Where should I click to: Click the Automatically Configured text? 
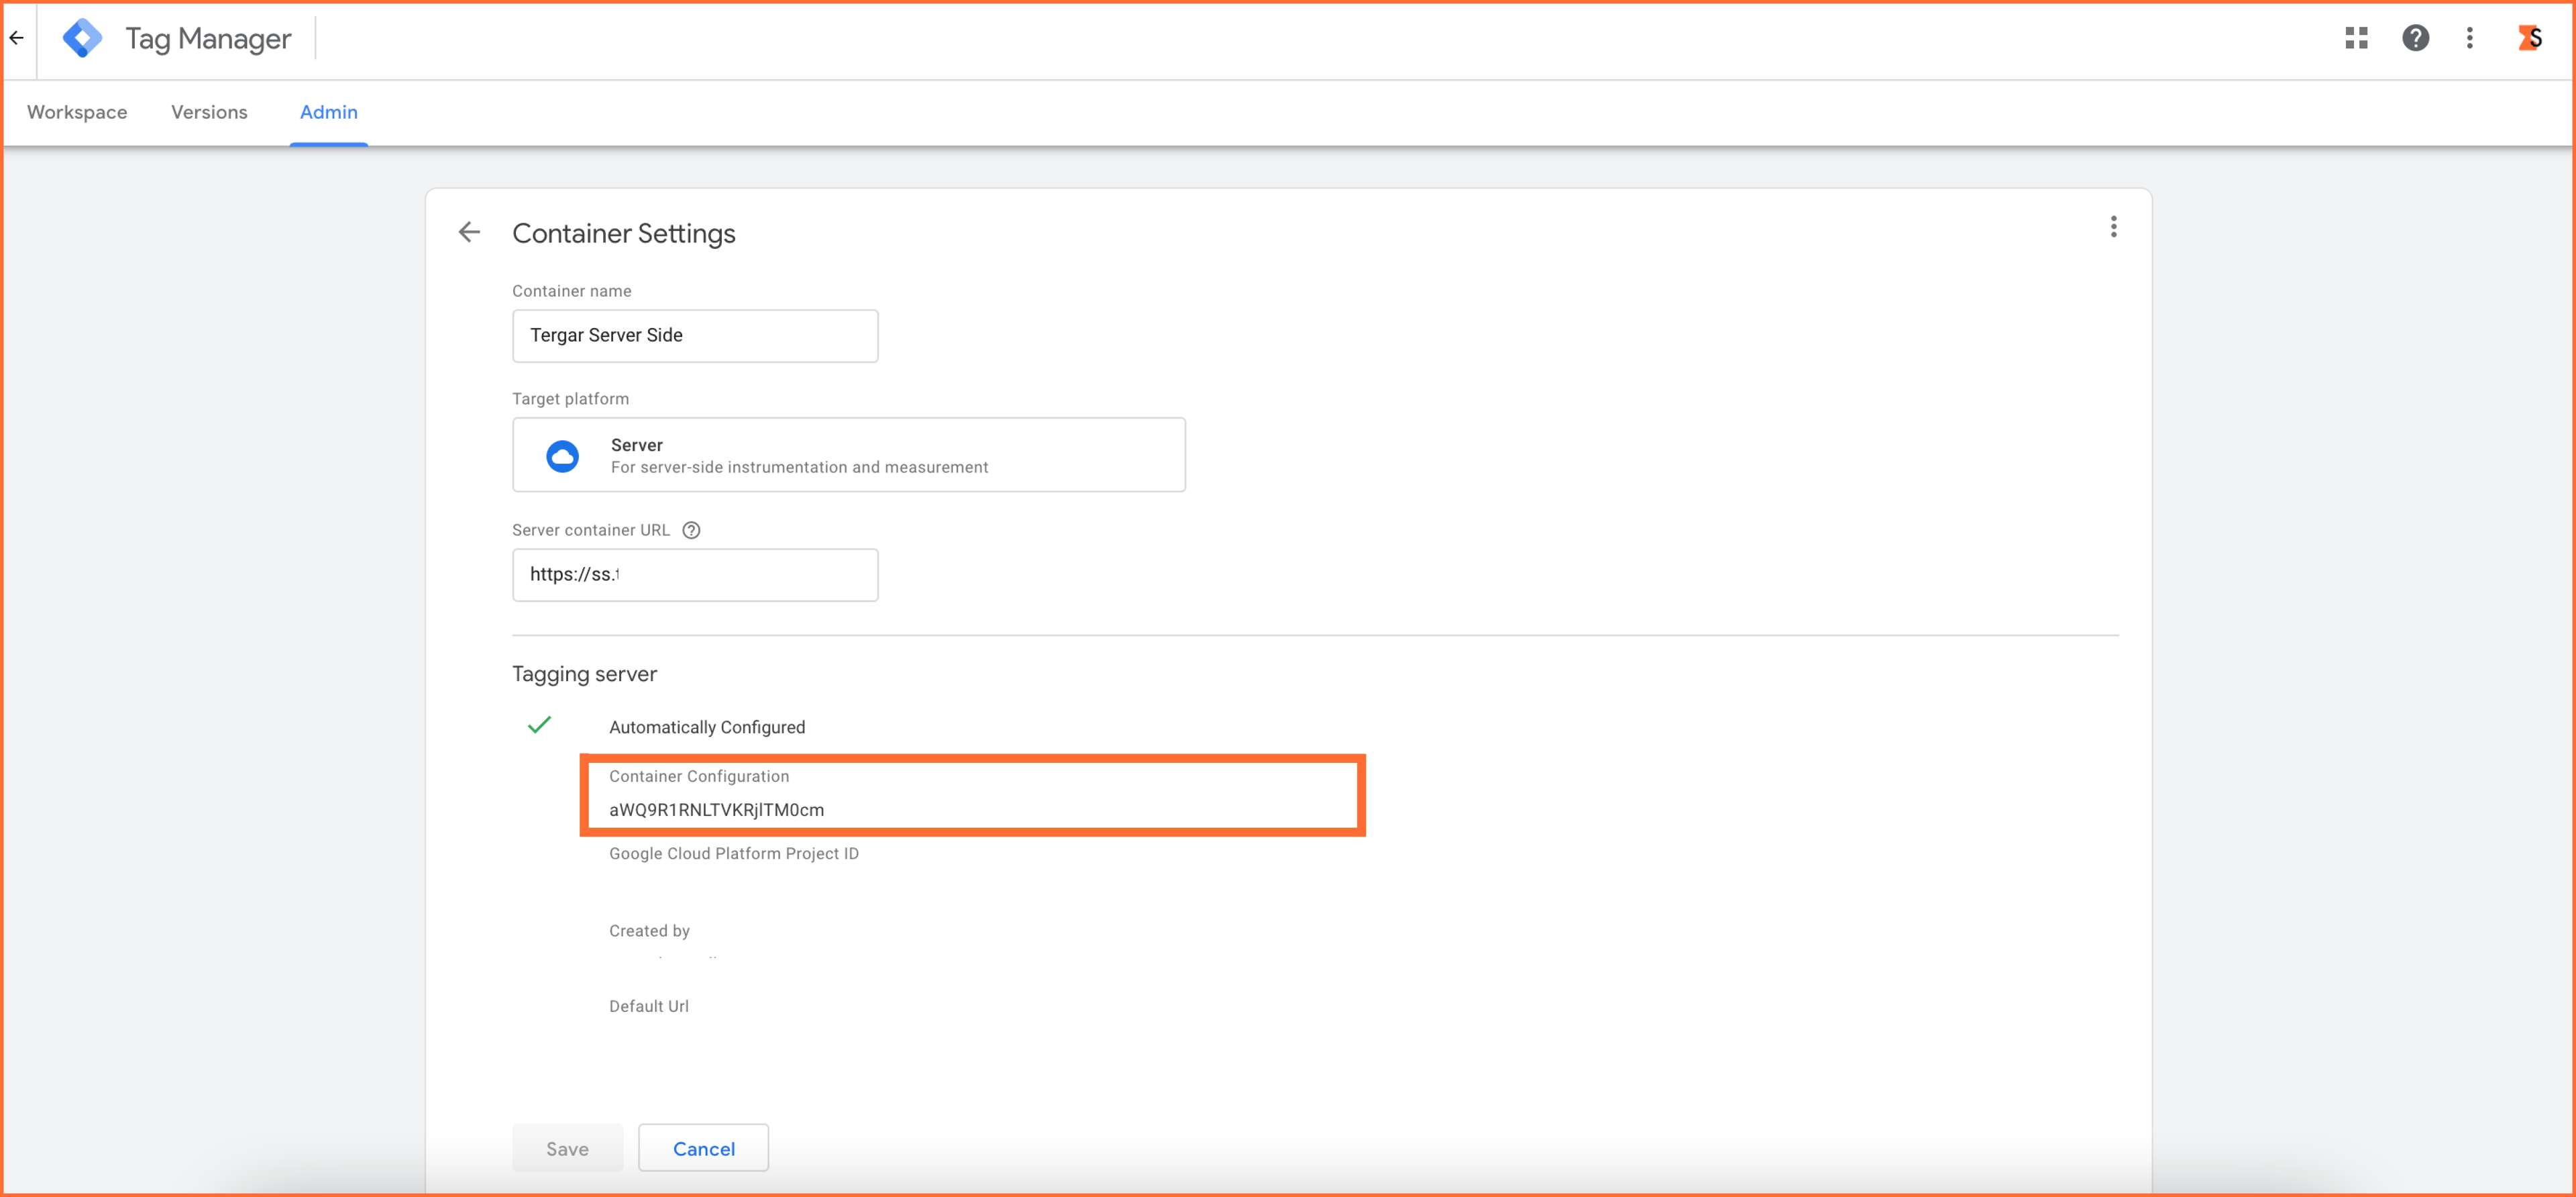707,727
